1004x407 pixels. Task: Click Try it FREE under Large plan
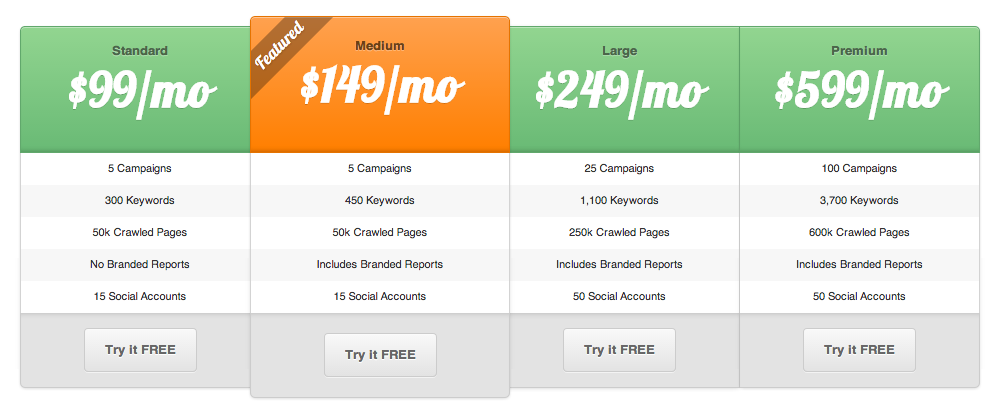(620, 350)
